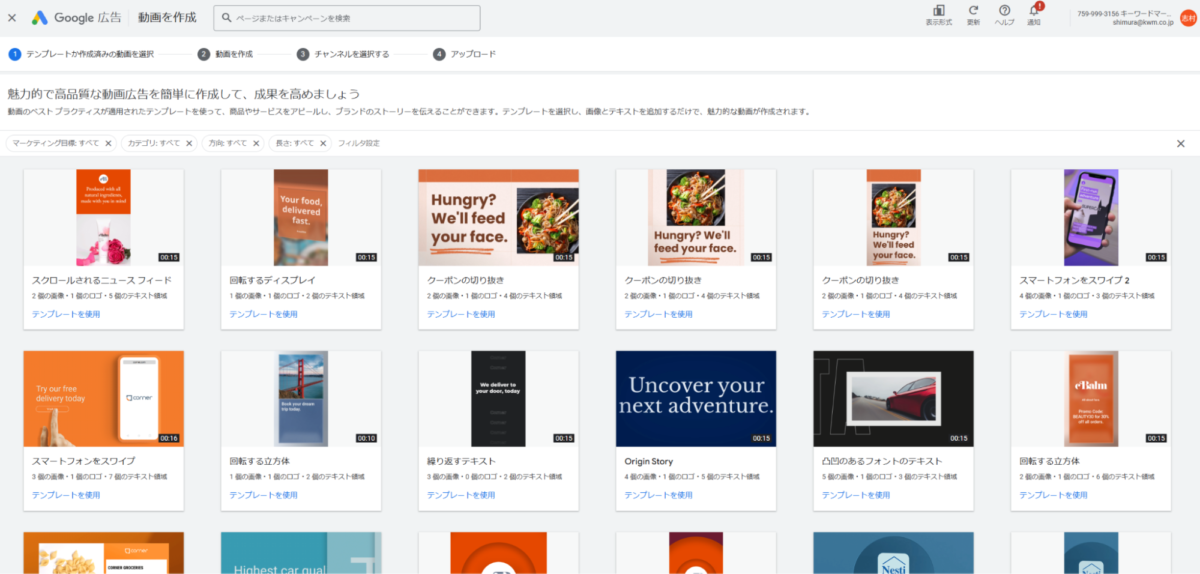Use template for スクロールされるニュース フィード
The image size is (1200, 574).
point(66,314)
